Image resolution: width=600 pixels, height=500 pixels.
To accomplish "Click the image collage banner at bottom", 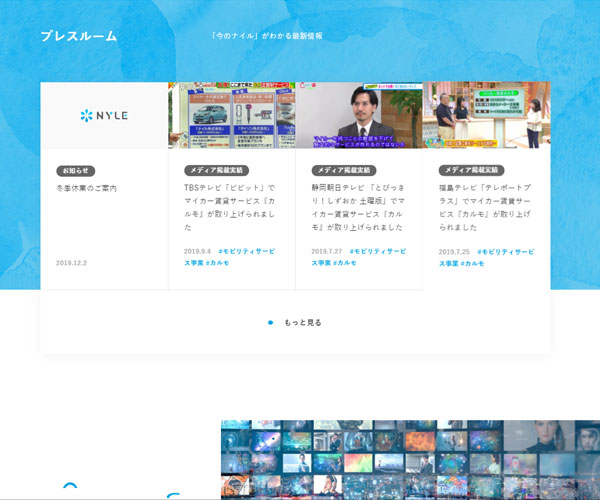I will point(410,459).
